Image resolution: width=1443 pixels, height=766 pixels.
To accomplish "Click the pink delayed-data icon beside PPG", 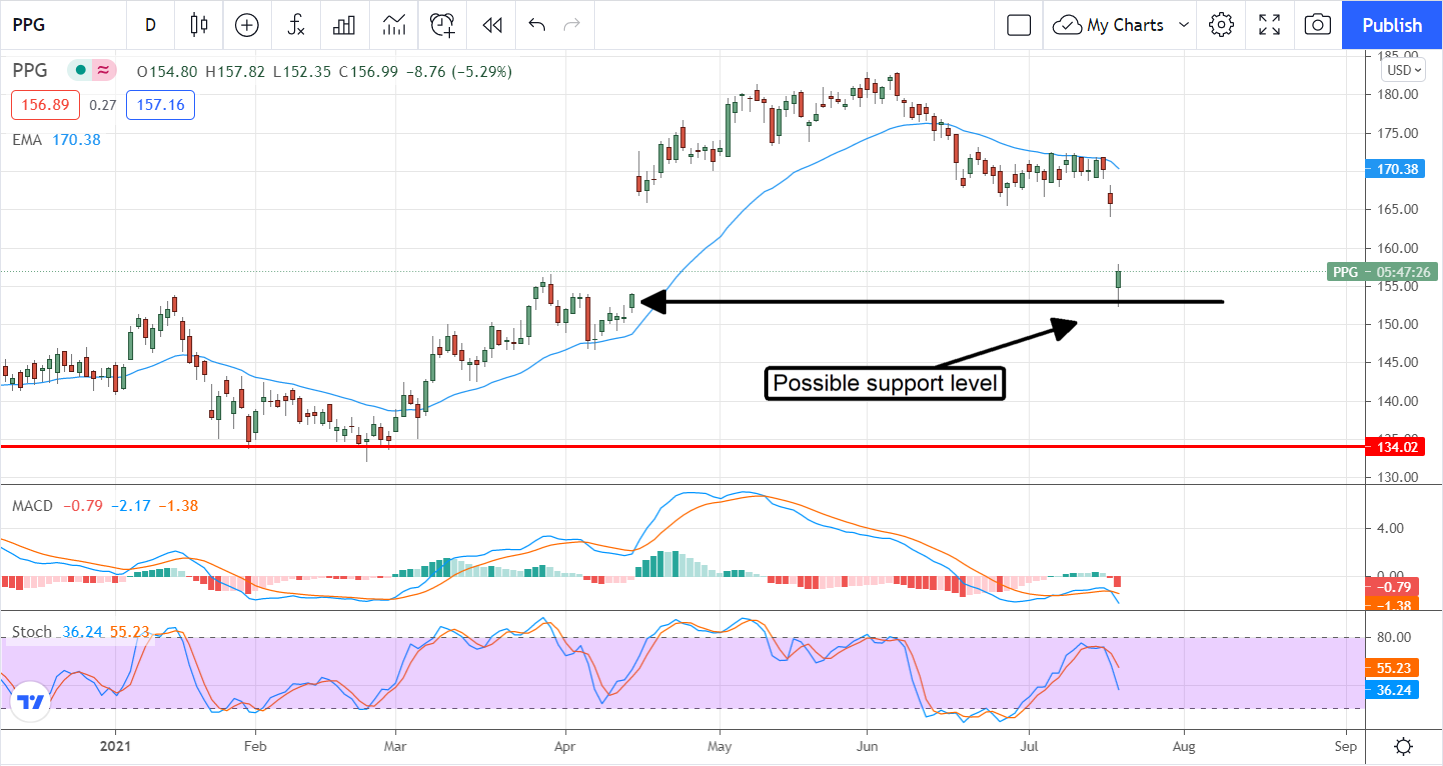I will pos(102,71).
